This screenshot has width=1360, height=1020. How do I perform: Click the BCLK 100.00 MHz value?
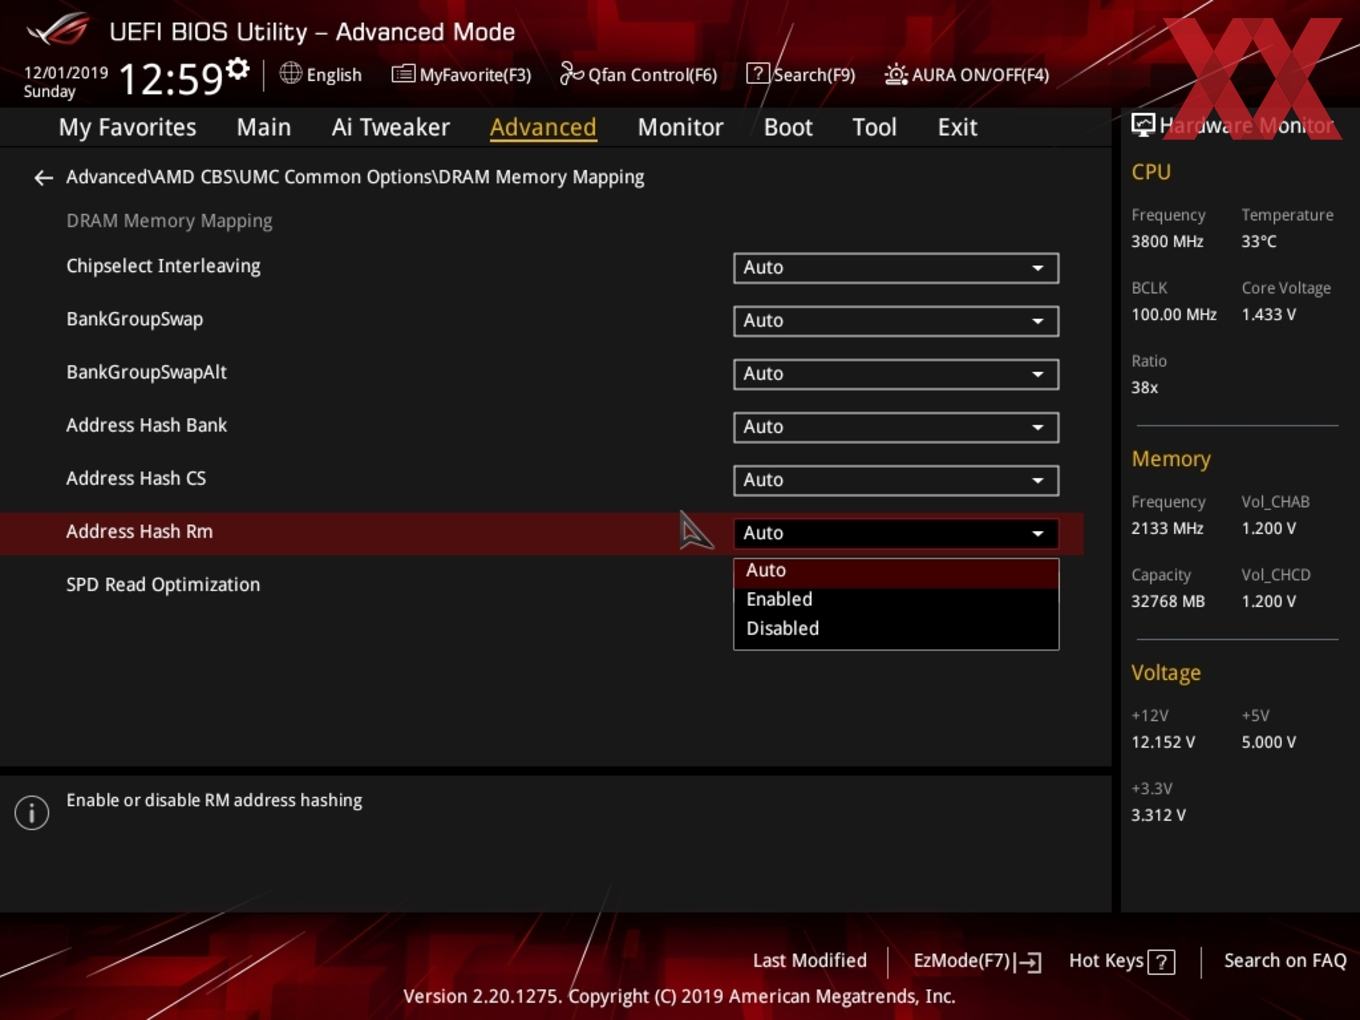(x=1174, y=314)
